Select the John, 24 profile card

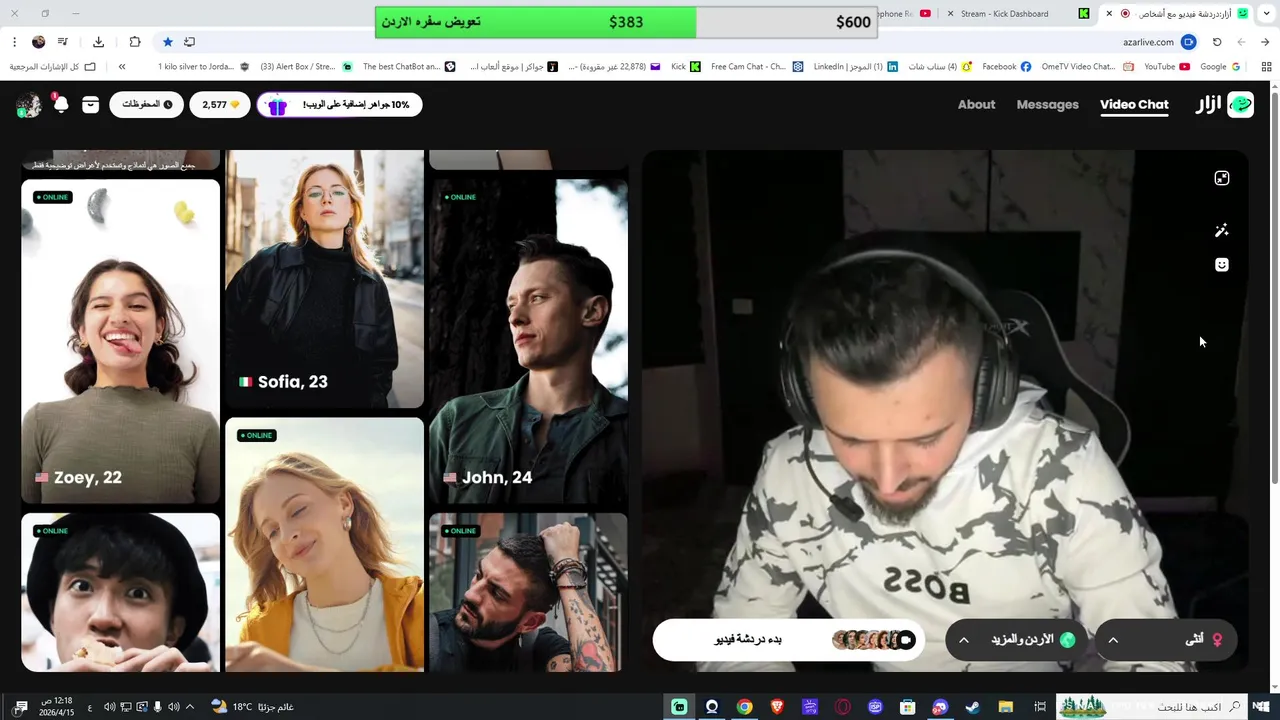(528, 341)
